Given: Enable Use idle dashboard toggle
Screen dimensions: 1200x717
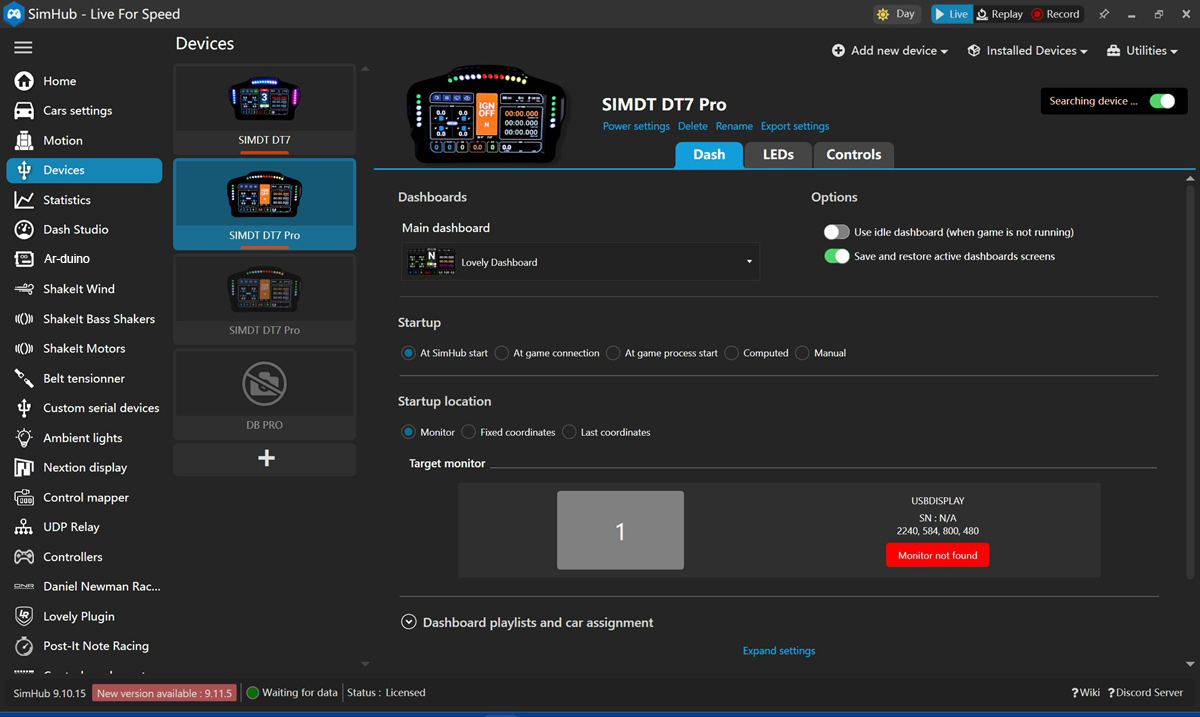Looking at the screenshot, I should [836, 232].
